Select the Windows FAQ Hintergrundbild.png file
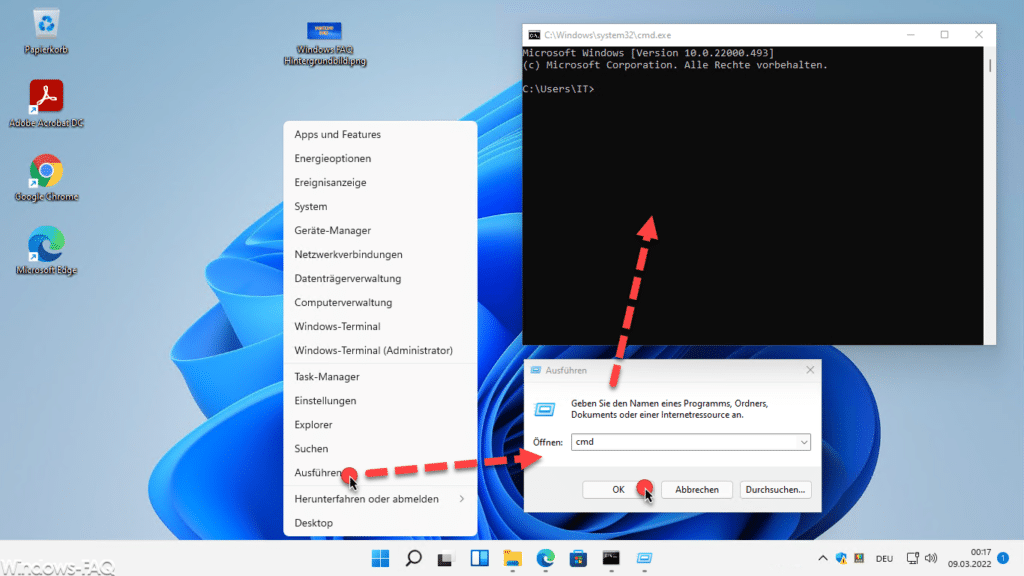Image resolution: width=1024 pixels, height=576 pixels. (325, 43)
